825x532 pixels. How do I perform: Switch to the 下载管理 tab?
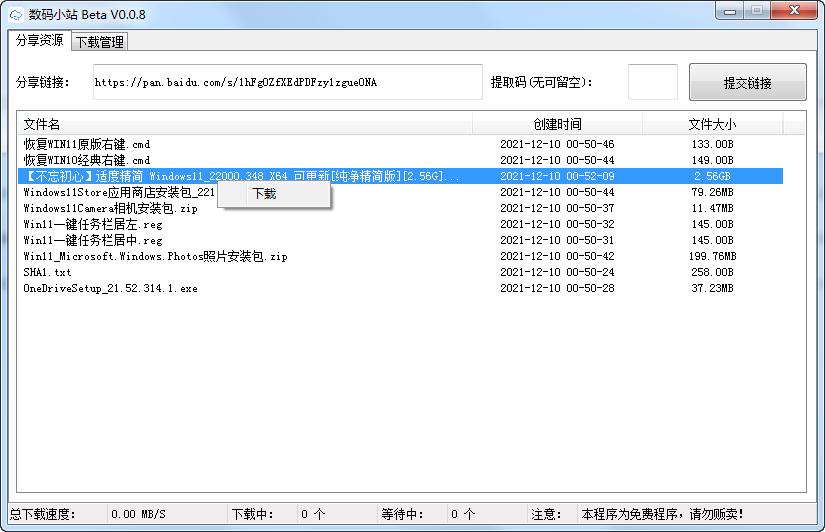[x=99, y=42]
